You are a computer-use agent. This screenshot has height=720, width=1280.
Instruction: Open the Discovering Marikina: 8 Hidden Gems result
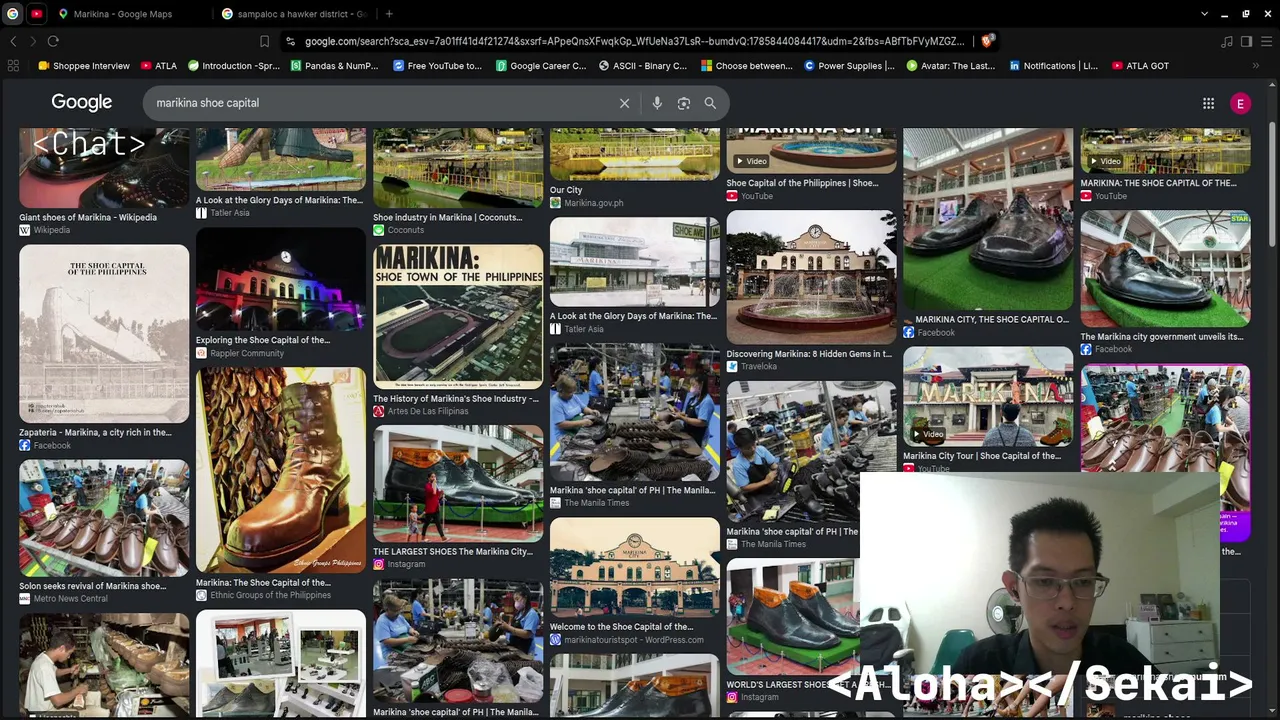click(x=809, y=354)
